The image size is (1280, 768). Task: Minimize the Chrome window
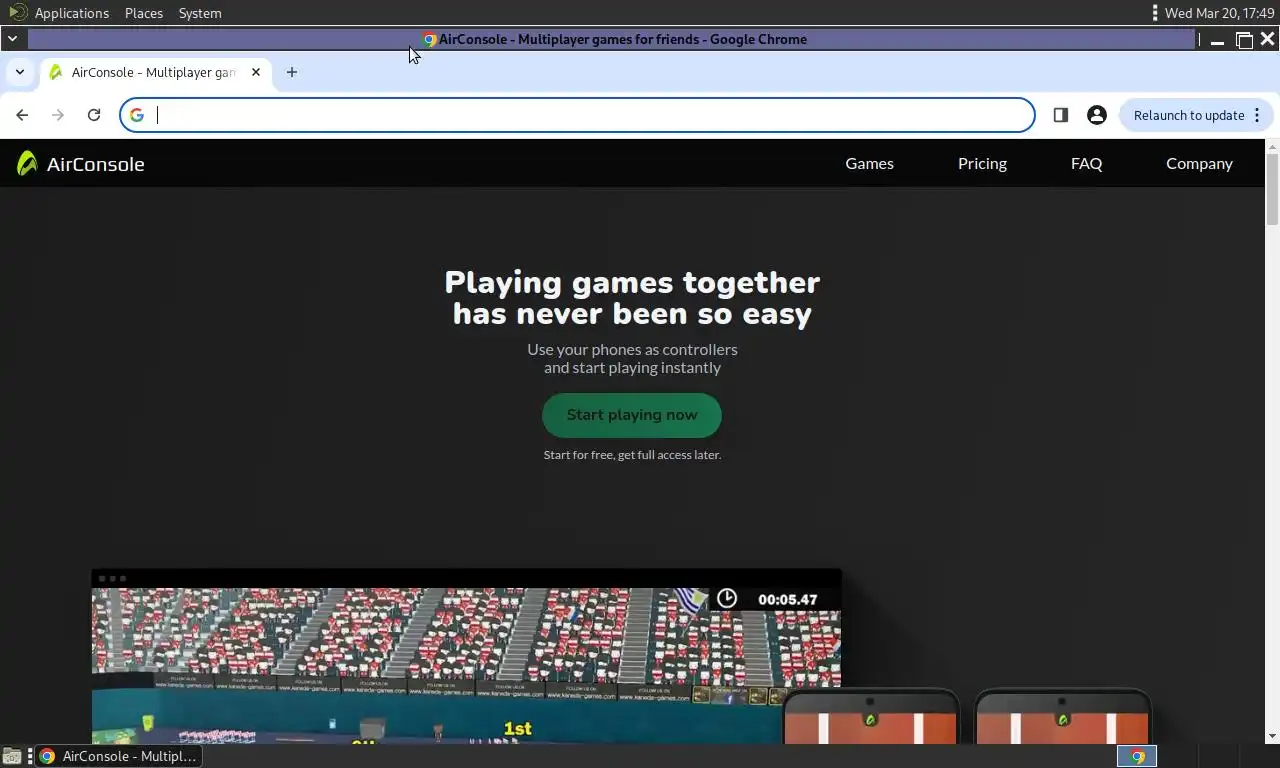(x=1217, y=40)
